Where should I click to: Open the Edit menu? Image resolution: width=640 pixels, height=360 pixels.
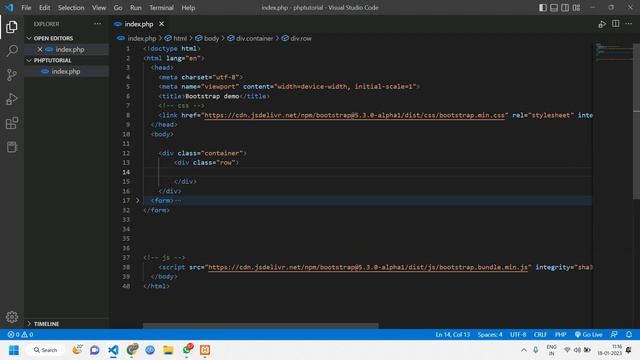click(x=44, y=8)
